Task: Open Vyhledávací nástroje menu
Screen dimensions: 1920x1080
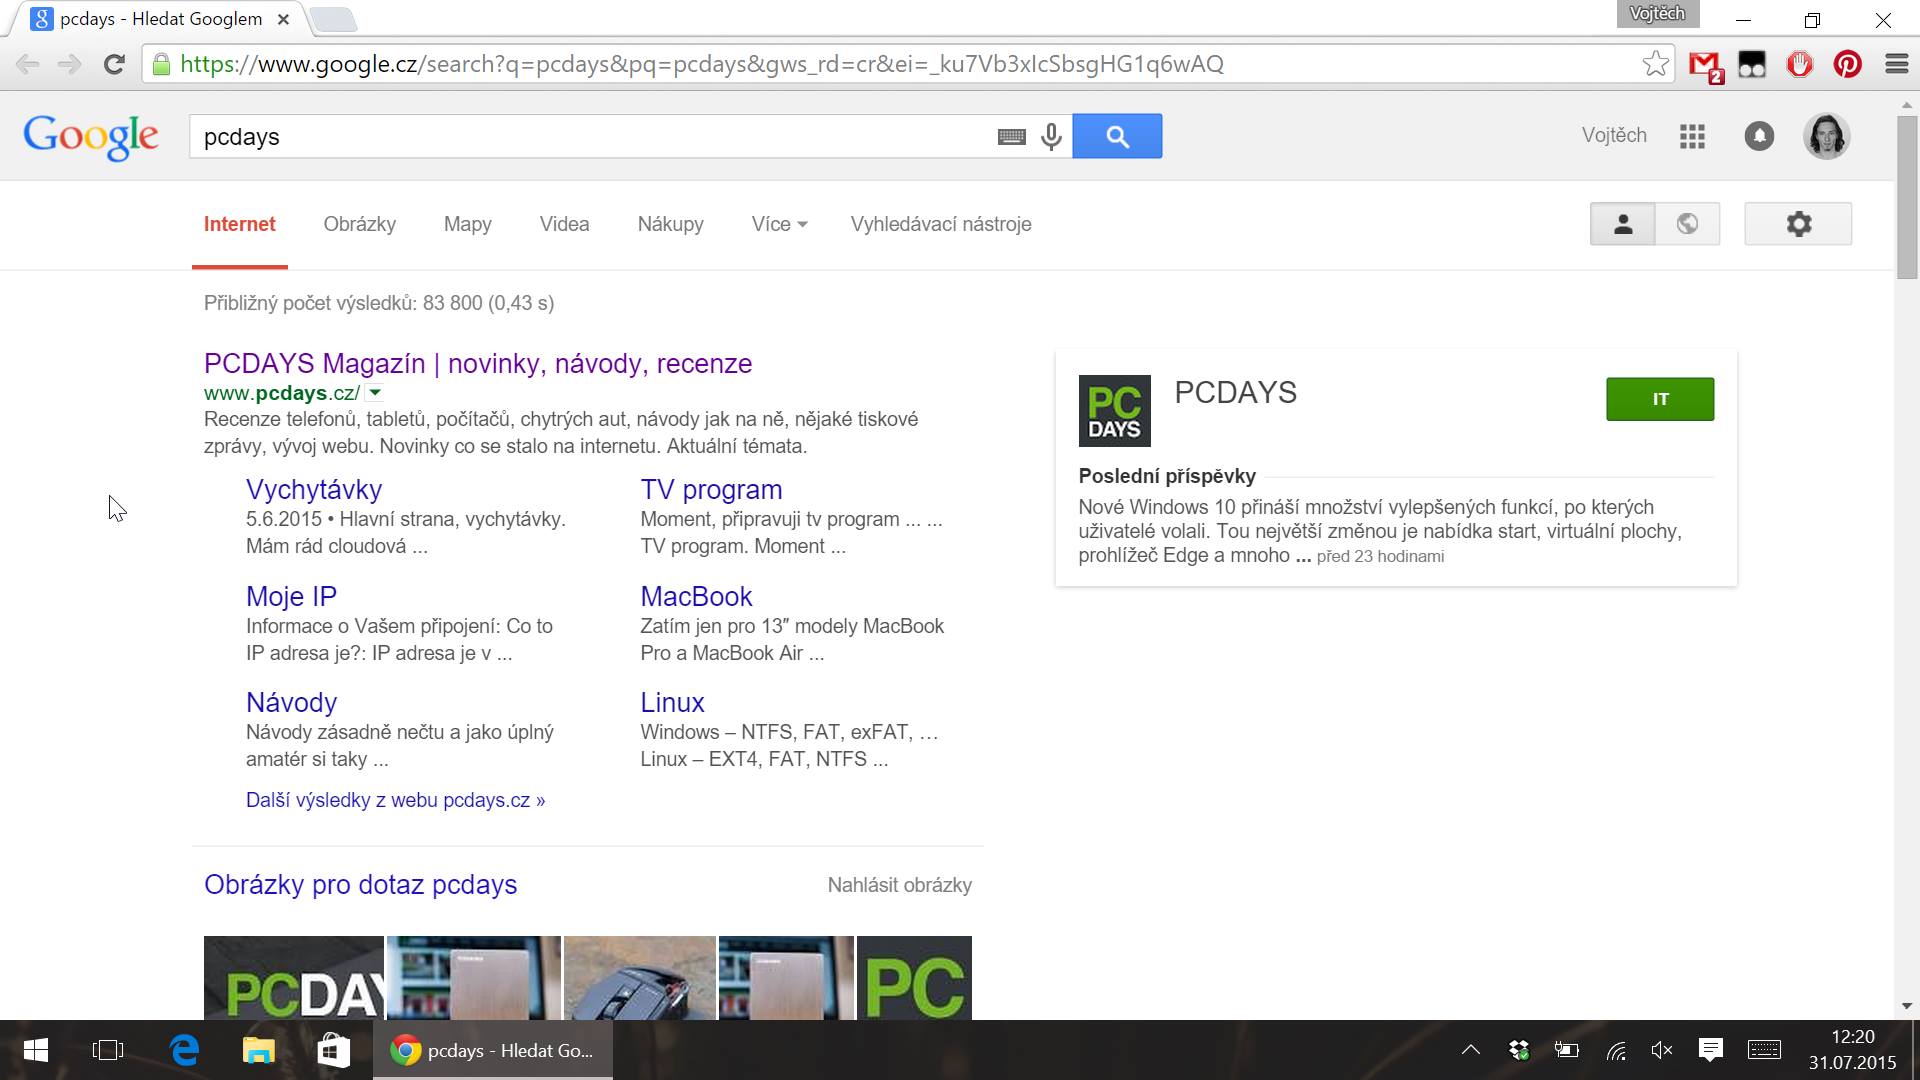Action: (x=940, y=224)
